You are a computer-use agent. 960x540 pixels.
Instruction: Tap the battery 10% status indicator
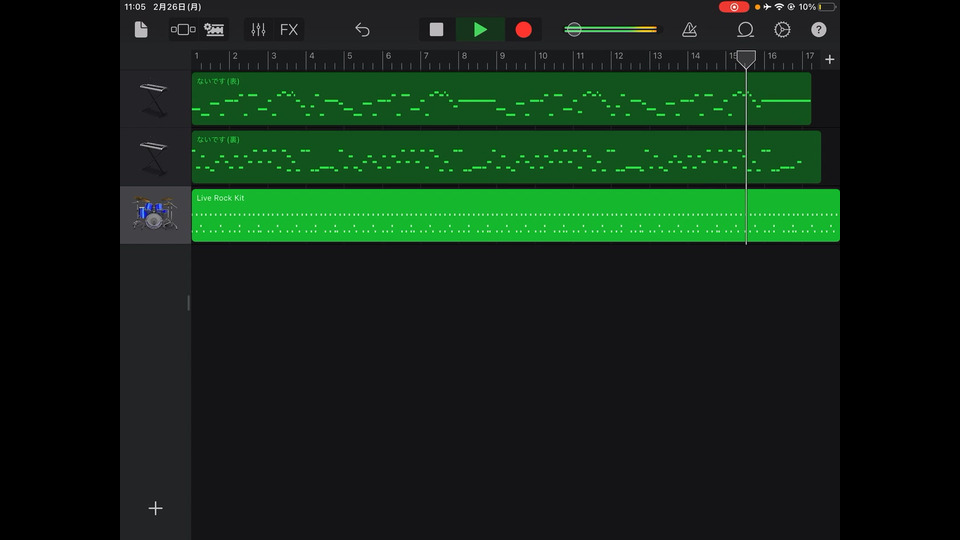click(817, 7)
